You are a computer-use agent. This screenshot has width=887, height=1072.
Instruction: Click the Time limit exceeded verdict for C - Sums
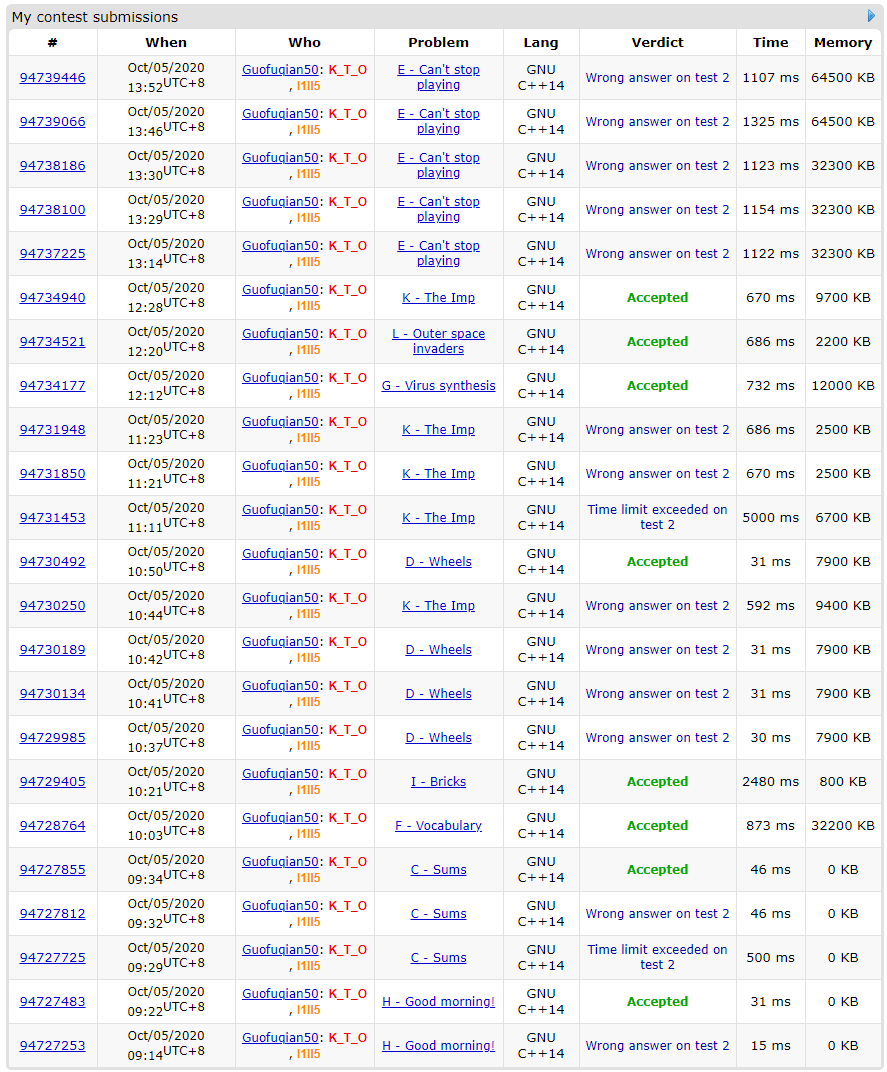pos(657,957)
